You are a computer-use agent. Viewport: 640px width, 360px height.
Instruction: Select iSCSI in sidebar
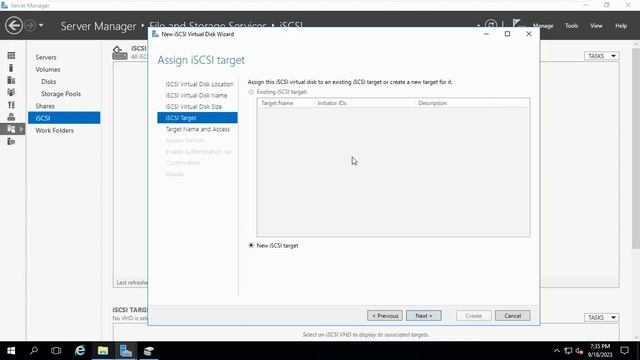(64, 118)
